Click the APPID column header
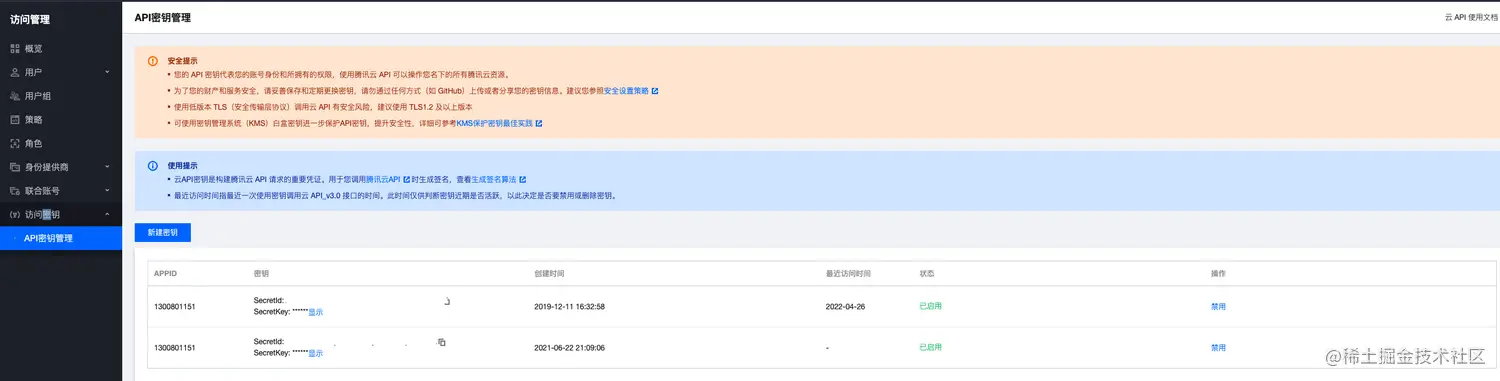 [x=165, y=273]
